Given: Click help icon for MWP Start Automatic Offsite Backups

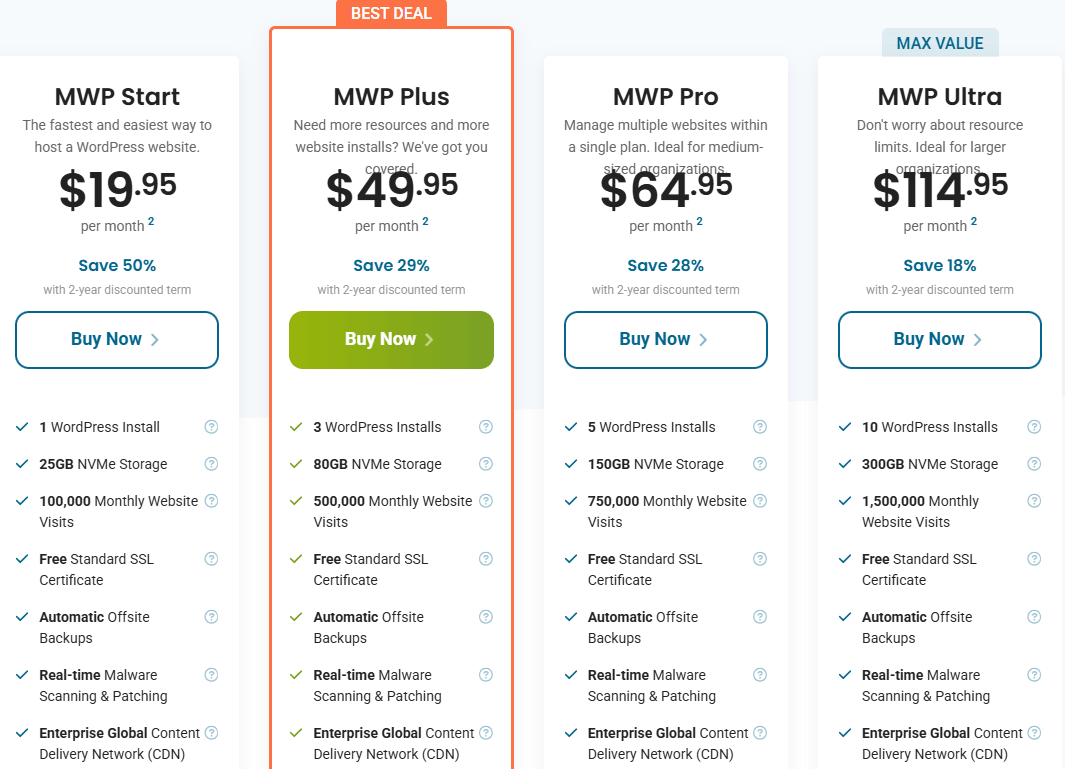Looking at the screenshot, I should tap(211, 617).
